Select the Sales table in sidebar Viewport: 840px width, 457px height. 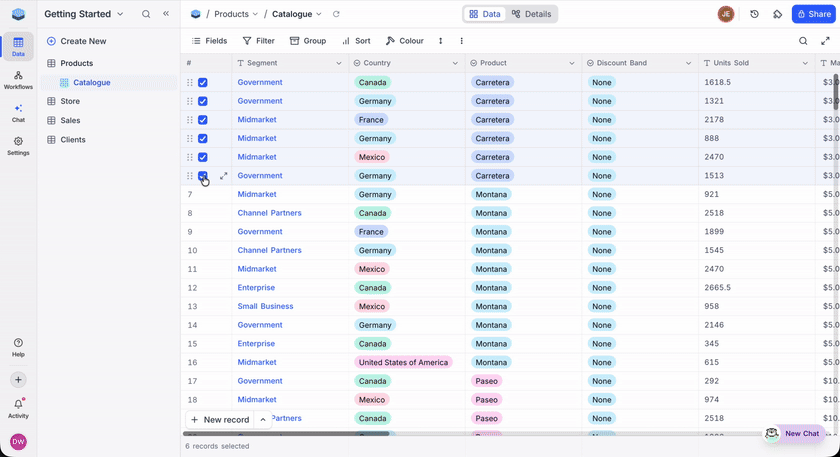tap(70, 120)
